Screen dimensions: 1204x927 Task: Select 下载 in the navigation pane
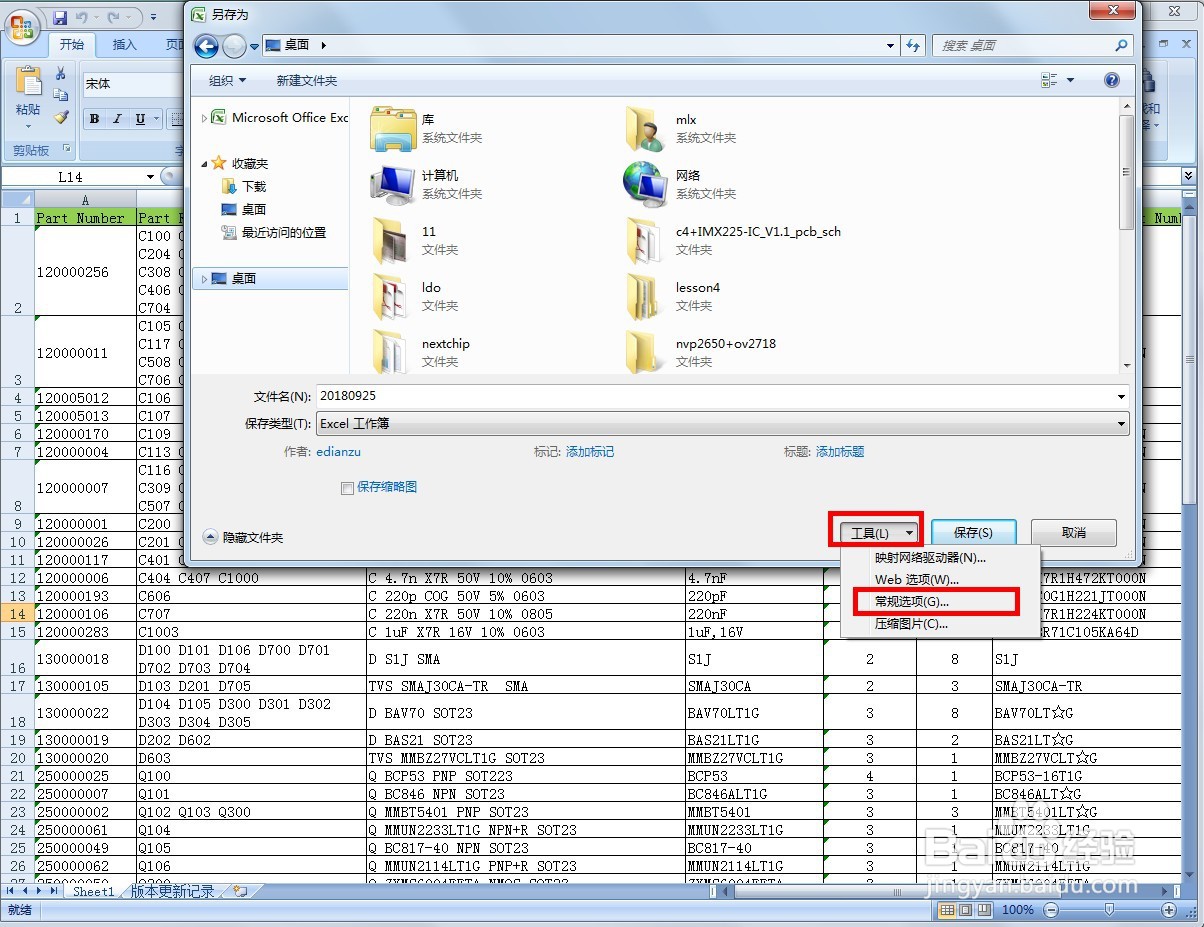[x=254, y=186]
